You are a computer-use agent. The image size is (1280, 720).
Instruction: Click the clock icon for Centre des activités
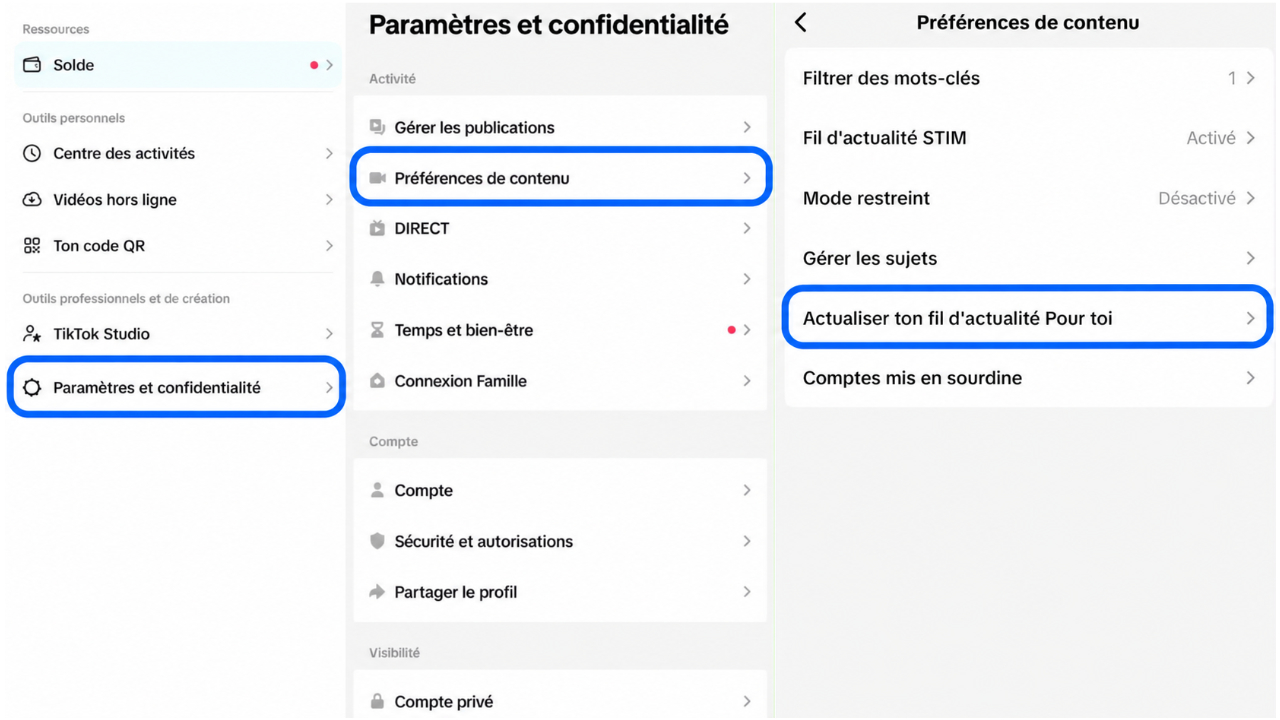pos(32,153)
